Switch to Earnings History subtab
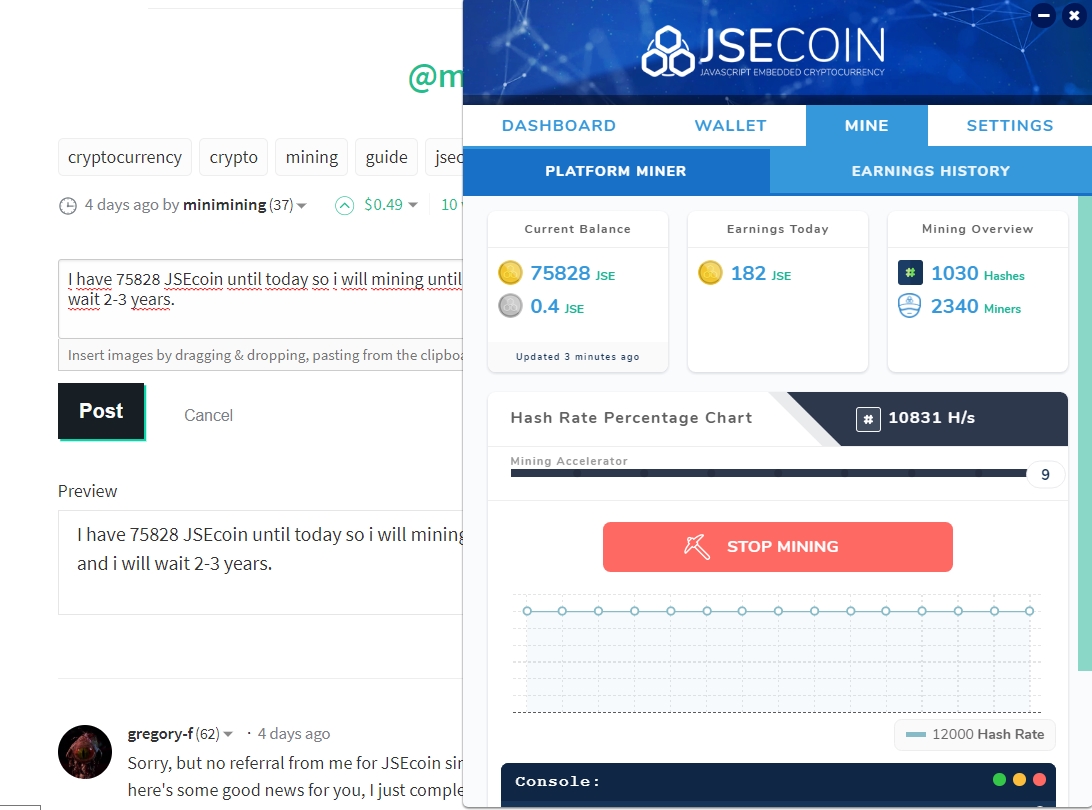Image resolution: width=1092 pixels, height=810 pixels. 930,171
